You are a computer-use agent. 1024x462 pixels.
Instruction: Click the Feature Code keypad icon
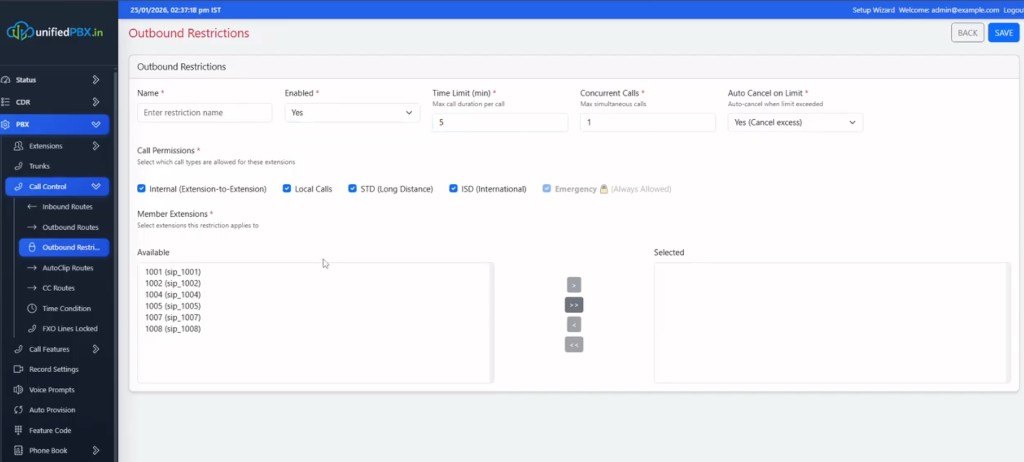(18, 430)
